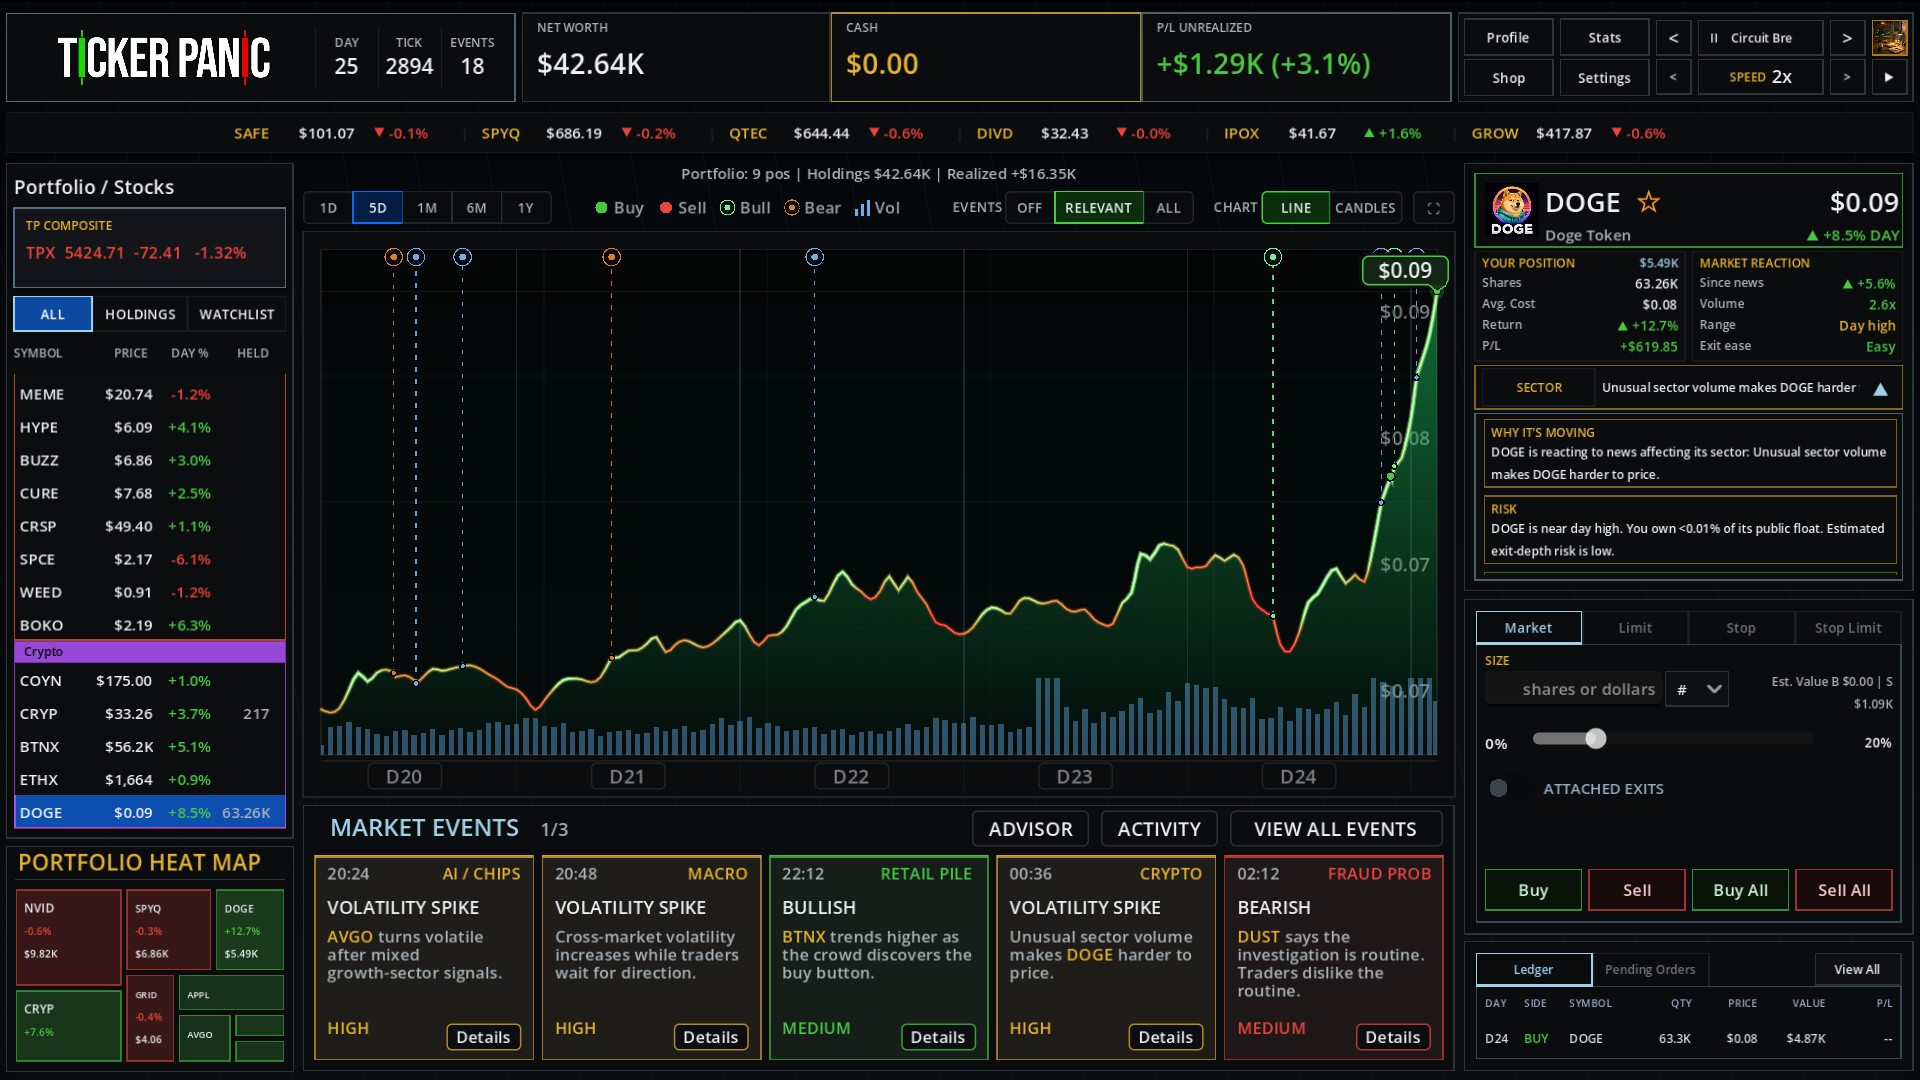
Task: Switch chart to CANDLES mode
Action: pyautogui.click(x=1365, y=208)
